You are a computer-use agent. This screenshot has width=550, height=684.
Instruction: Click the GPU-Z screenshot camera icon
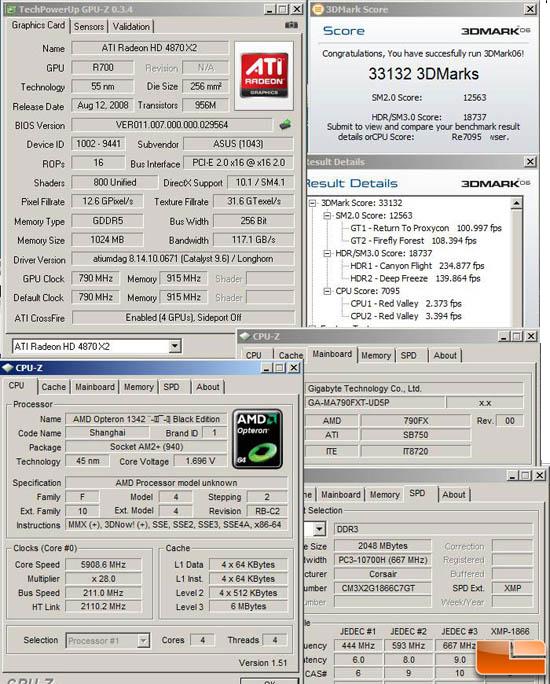pos(291,25)
